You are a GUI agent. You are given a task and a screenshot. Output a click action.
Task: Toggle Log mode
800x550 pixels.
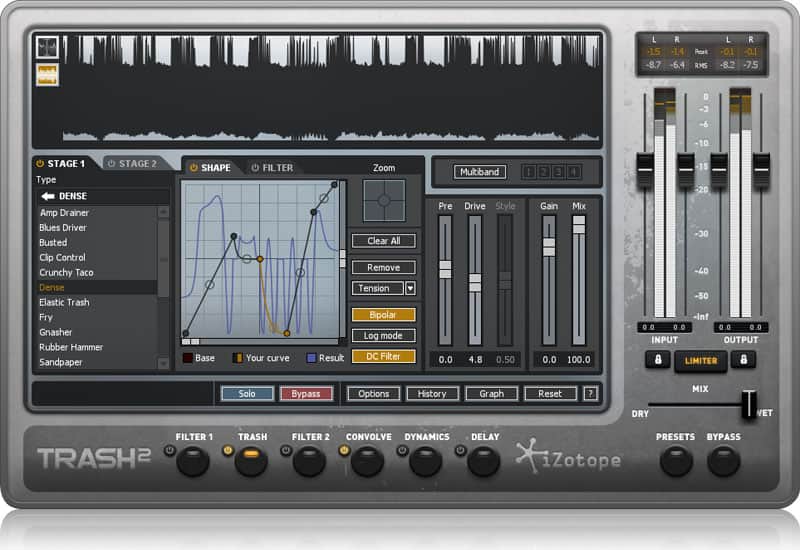(384, 335)
